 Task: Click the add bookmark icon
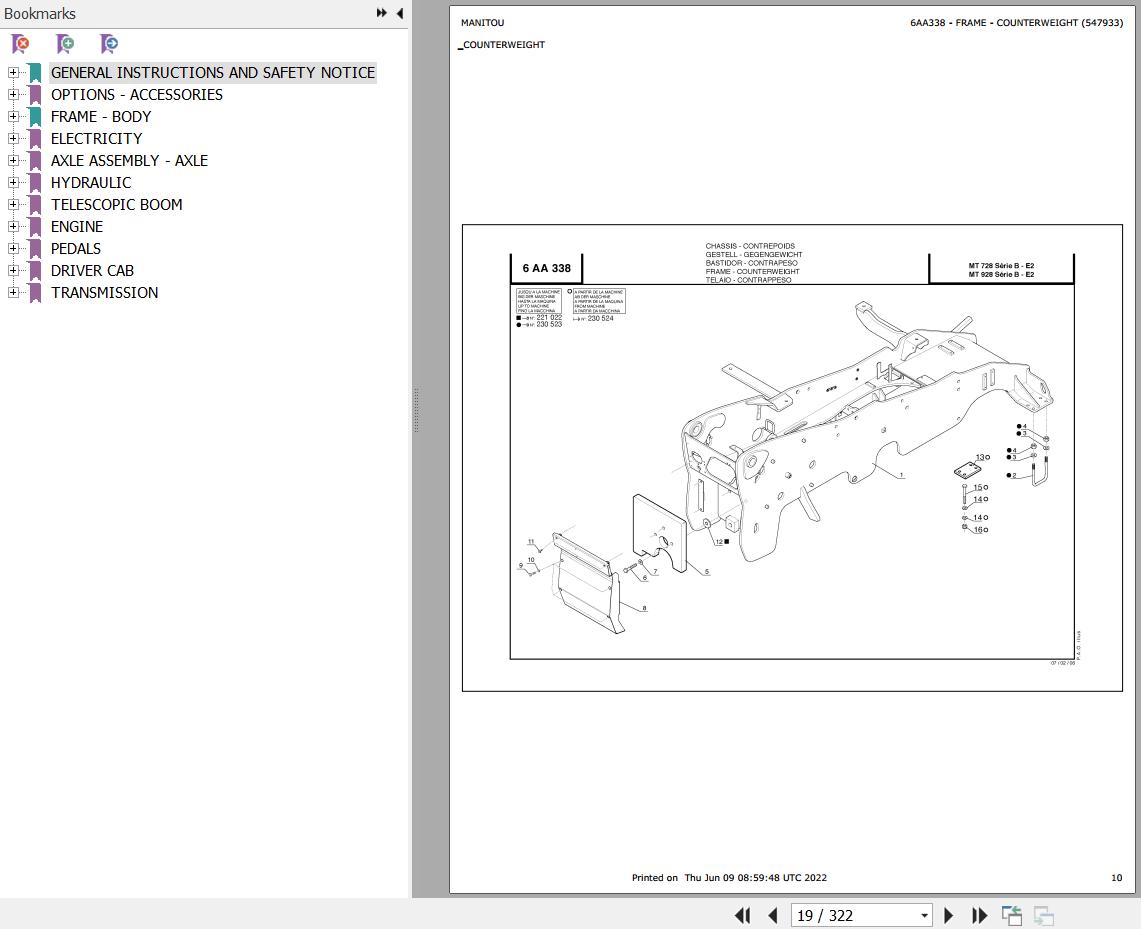point(65,44)
